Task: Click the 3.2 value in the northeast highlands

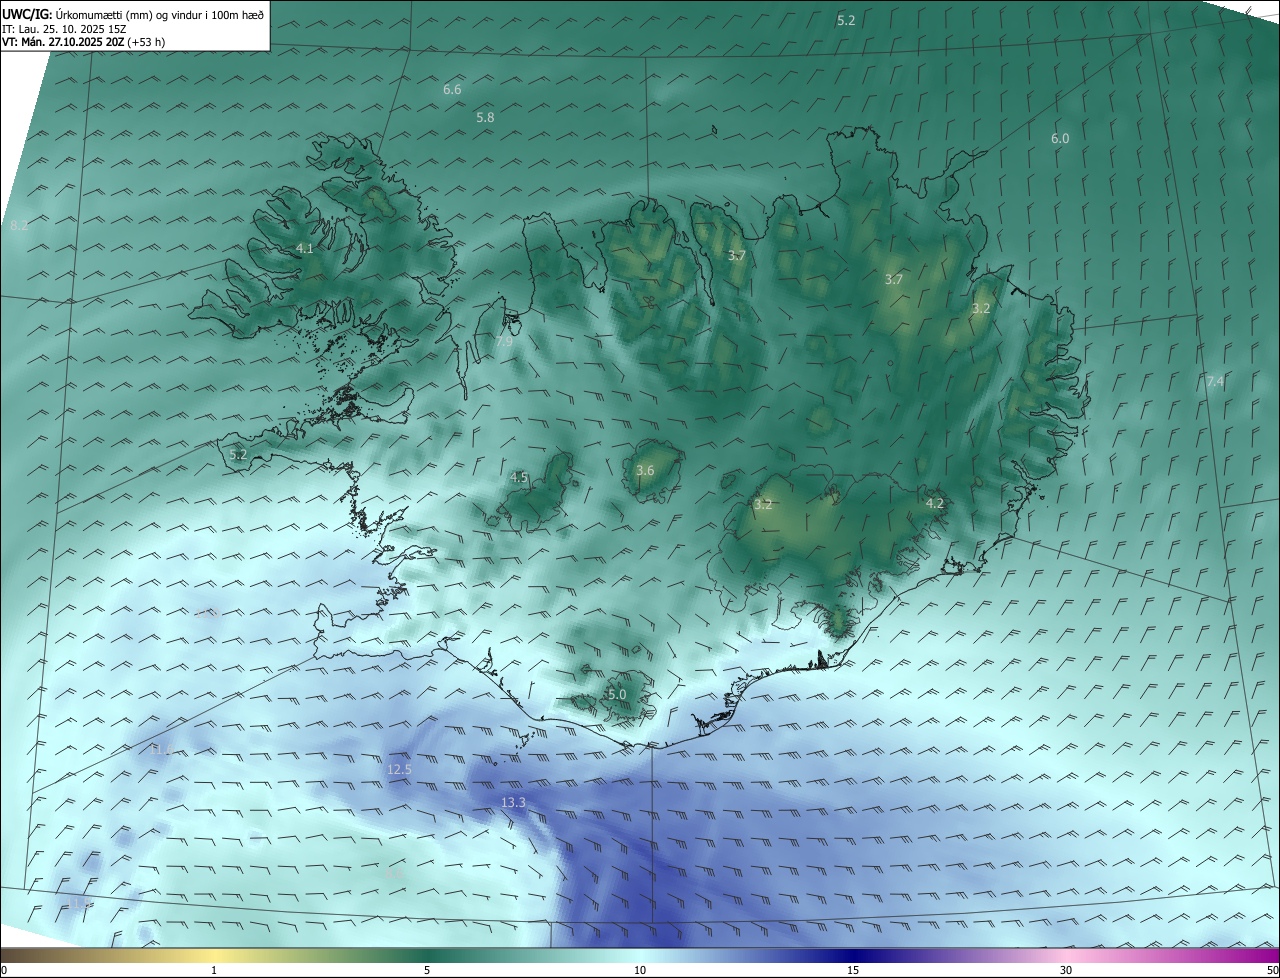Action: point(981,308)
